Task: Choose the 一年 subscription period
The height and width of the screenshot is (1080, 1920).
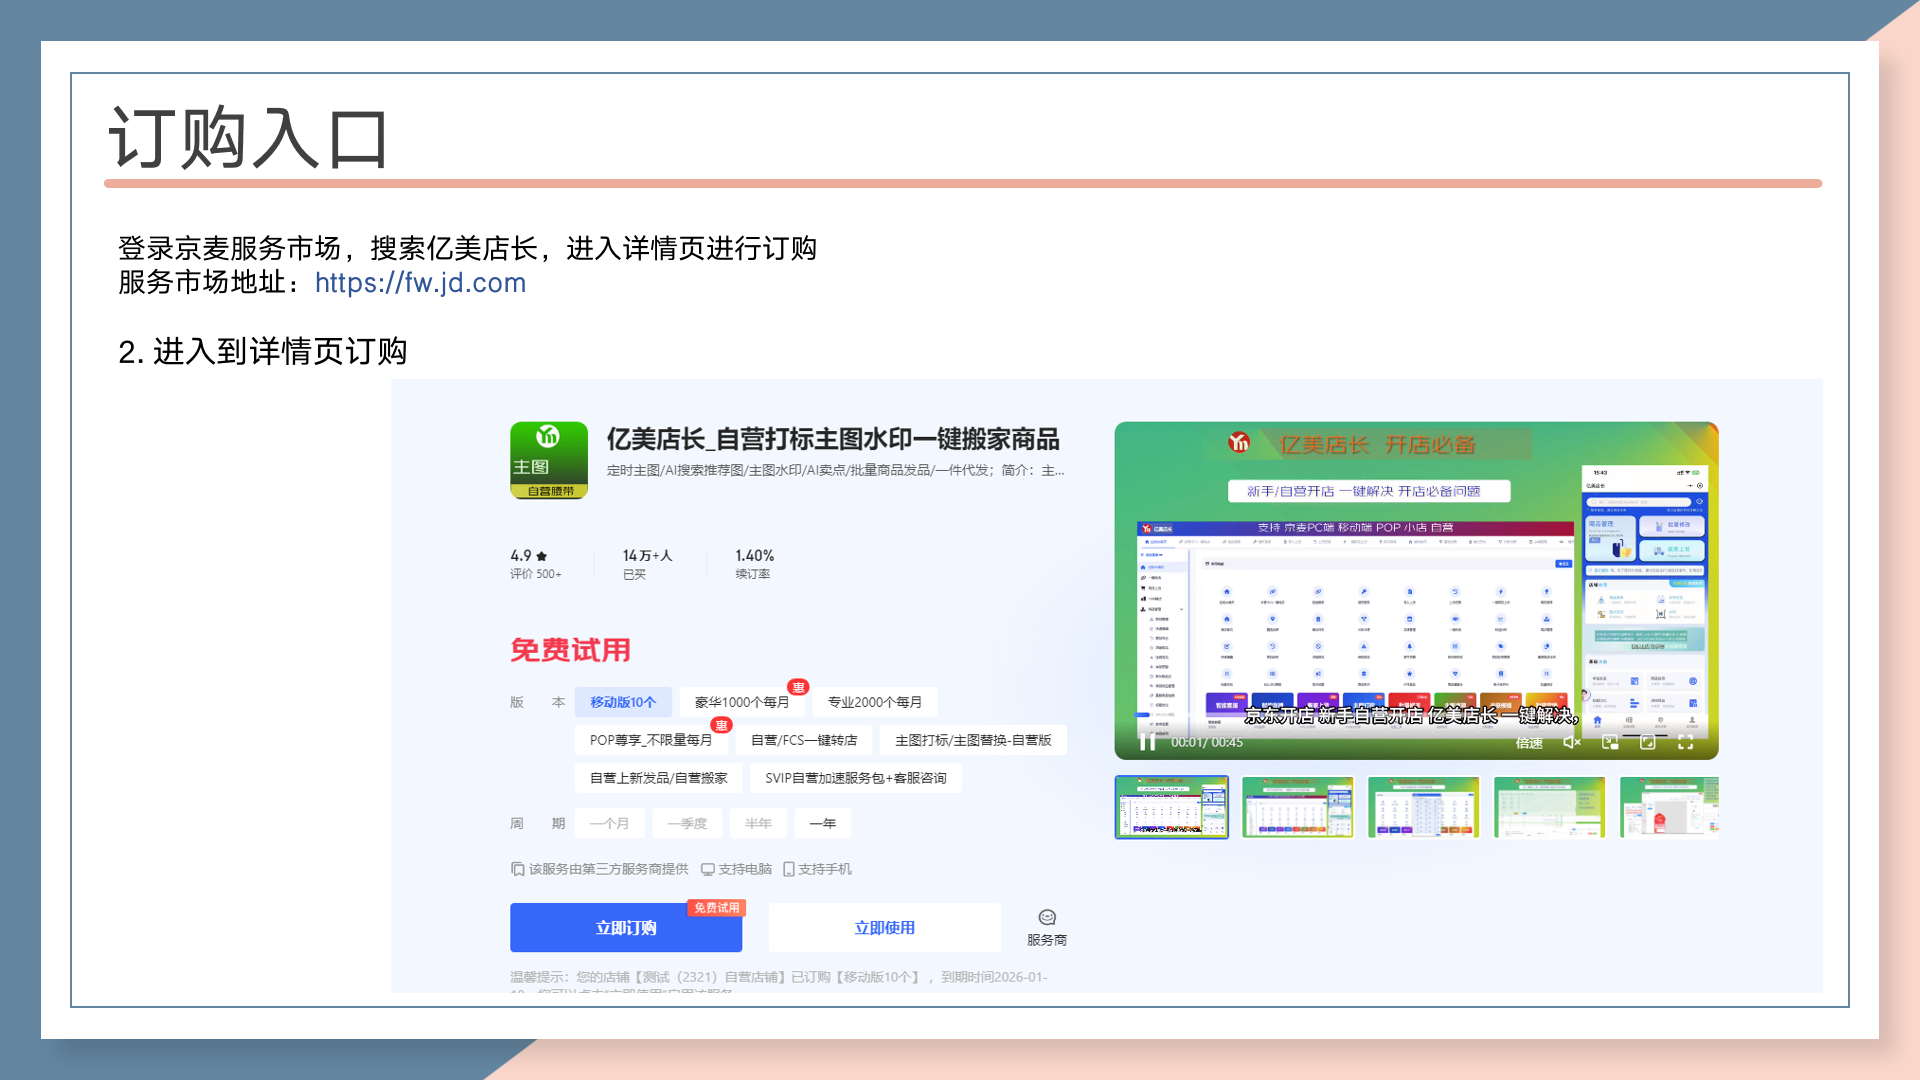Action: coord(822,823)
